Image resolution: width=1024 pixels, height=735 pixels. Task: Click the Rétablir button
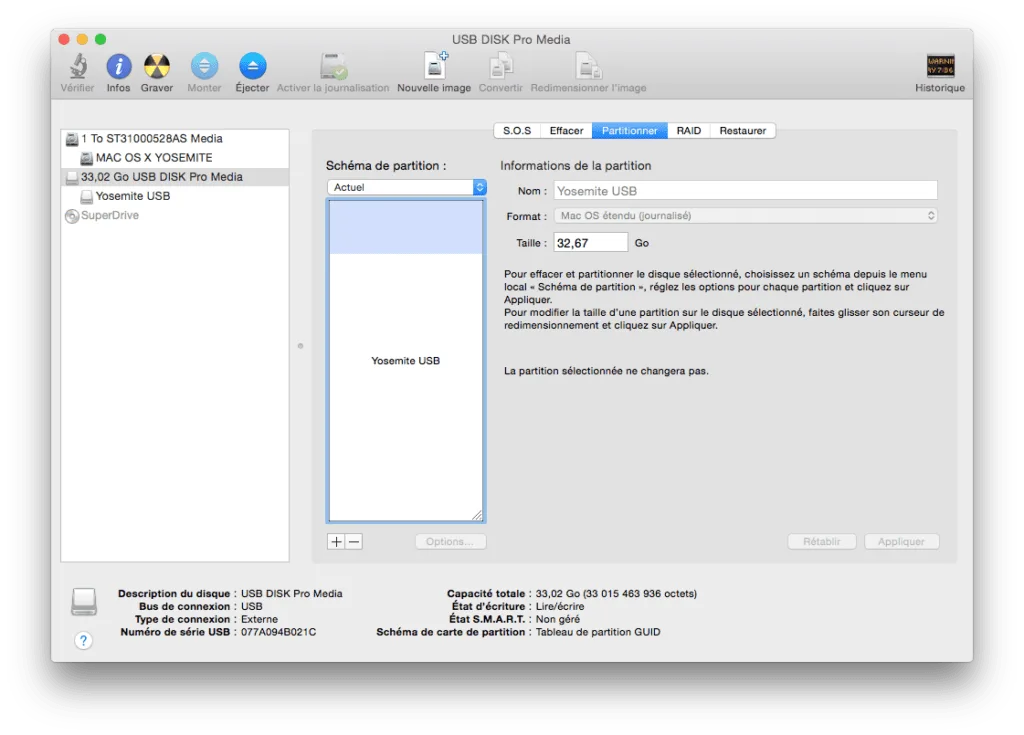coord(821,541)
